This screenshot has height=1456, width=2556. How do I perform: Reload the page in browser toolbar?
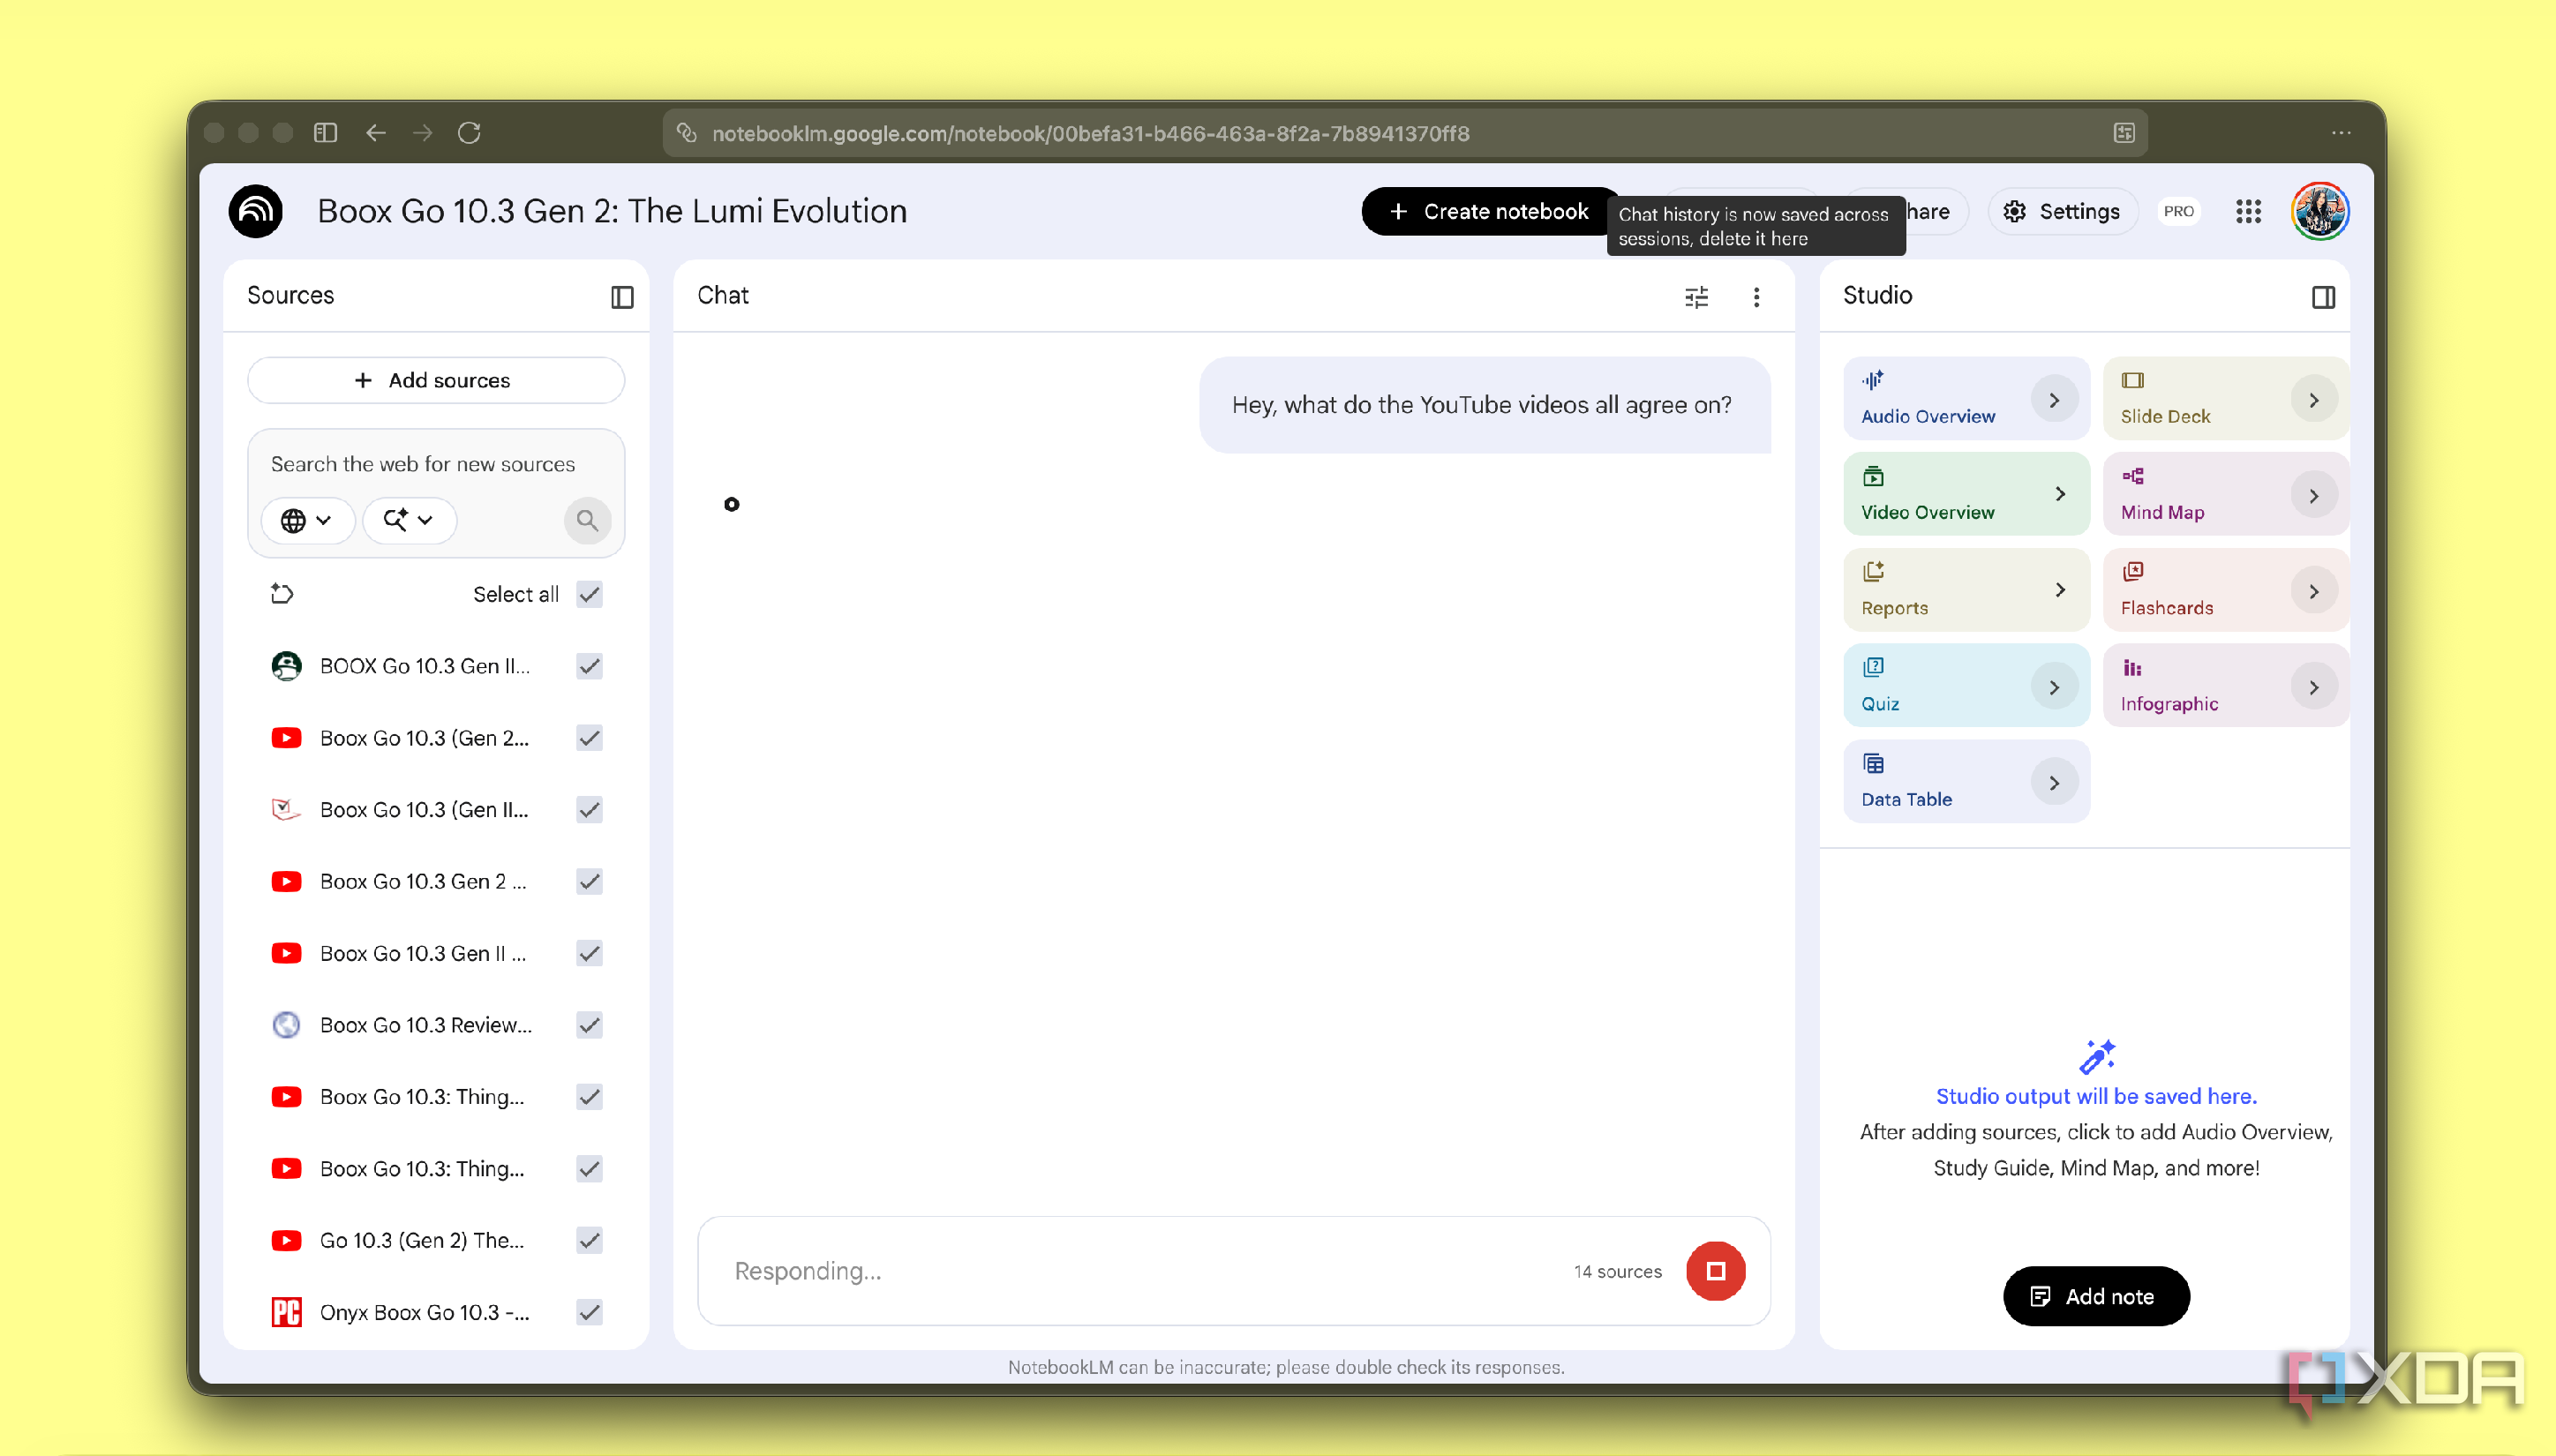pyautogui.click(x=469, y=133)
